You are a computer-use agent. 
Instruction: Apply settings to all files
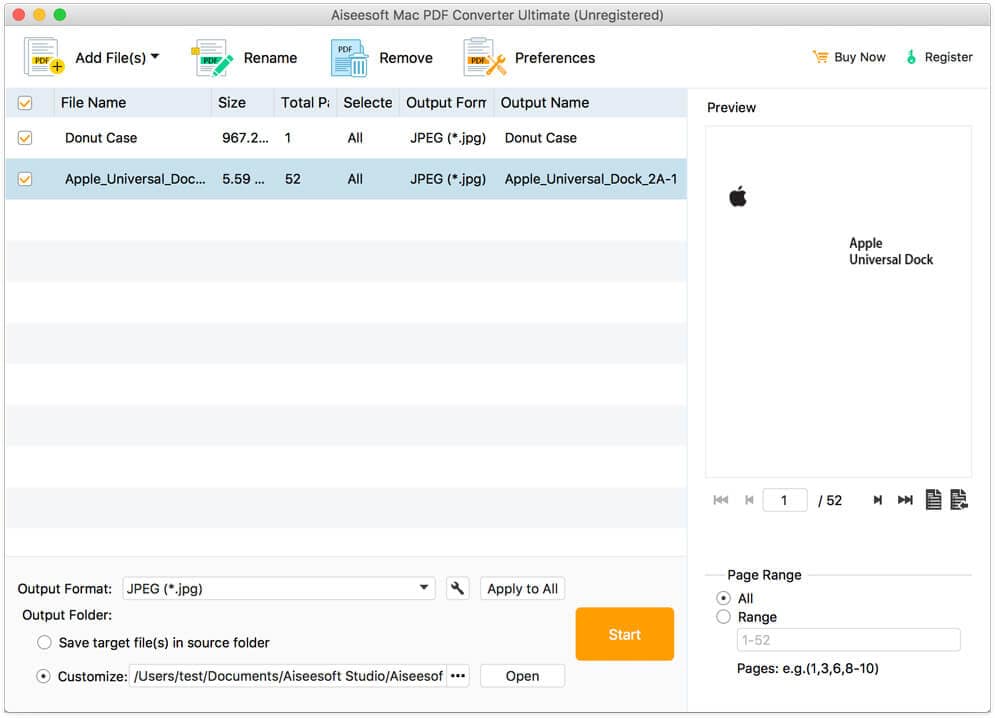[522, 588]
